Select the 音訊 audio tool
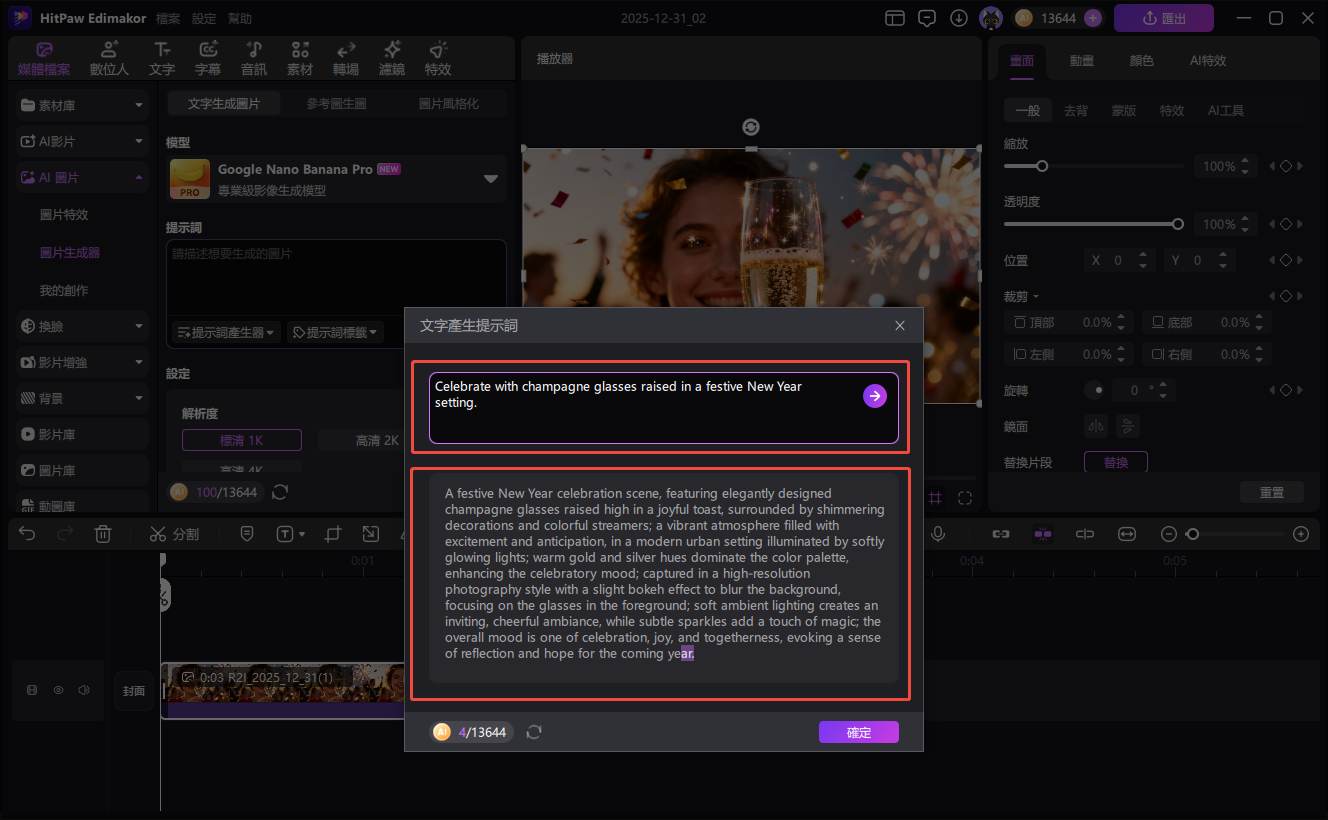Screen dimensions: 1328x820 coord(254,59)
